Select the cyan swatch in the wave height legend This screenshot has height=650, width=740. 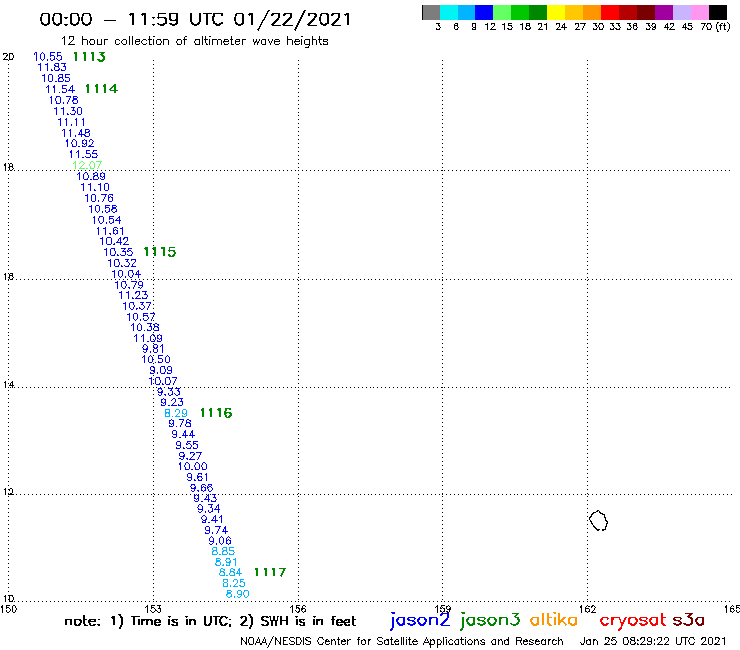point(449,12)
